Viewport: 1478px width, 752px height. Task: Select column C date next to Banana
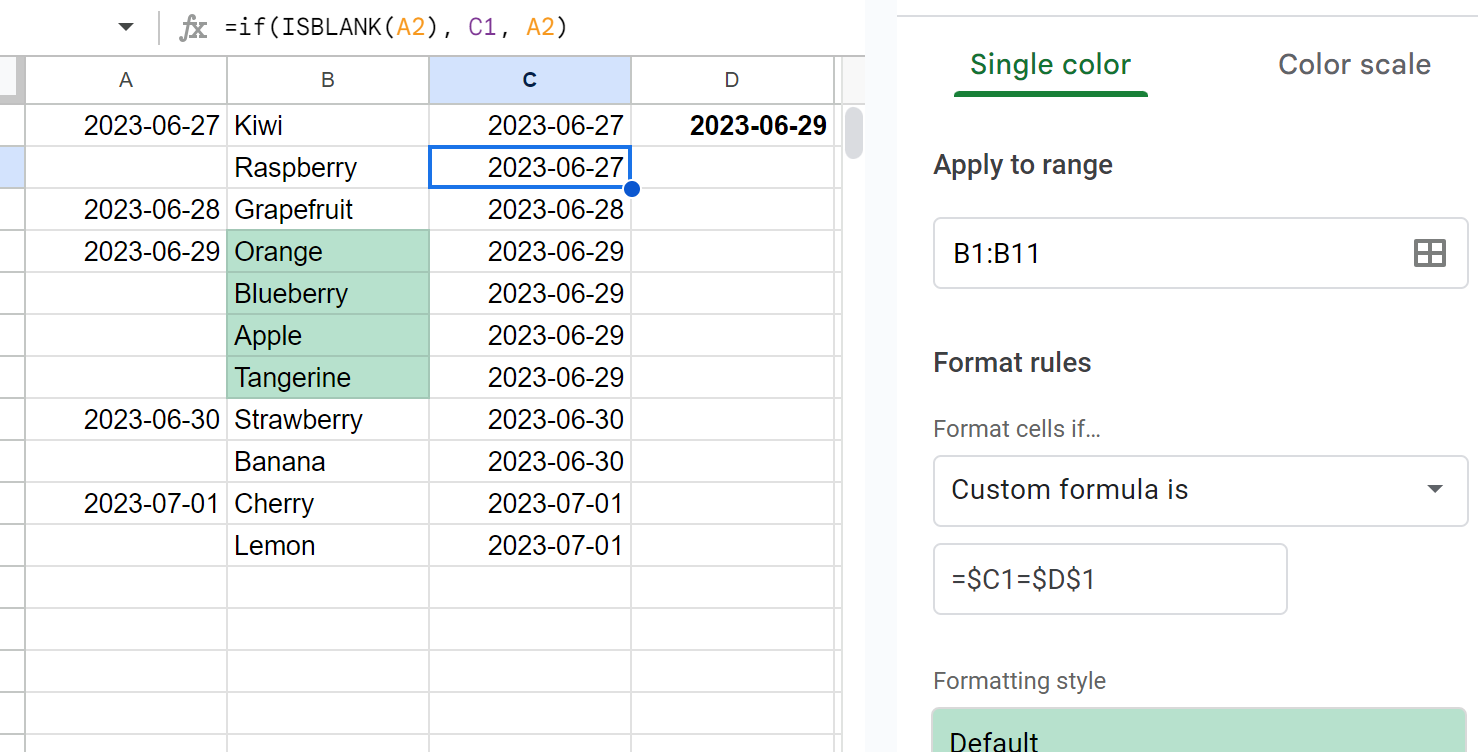(x=530, y=461)
